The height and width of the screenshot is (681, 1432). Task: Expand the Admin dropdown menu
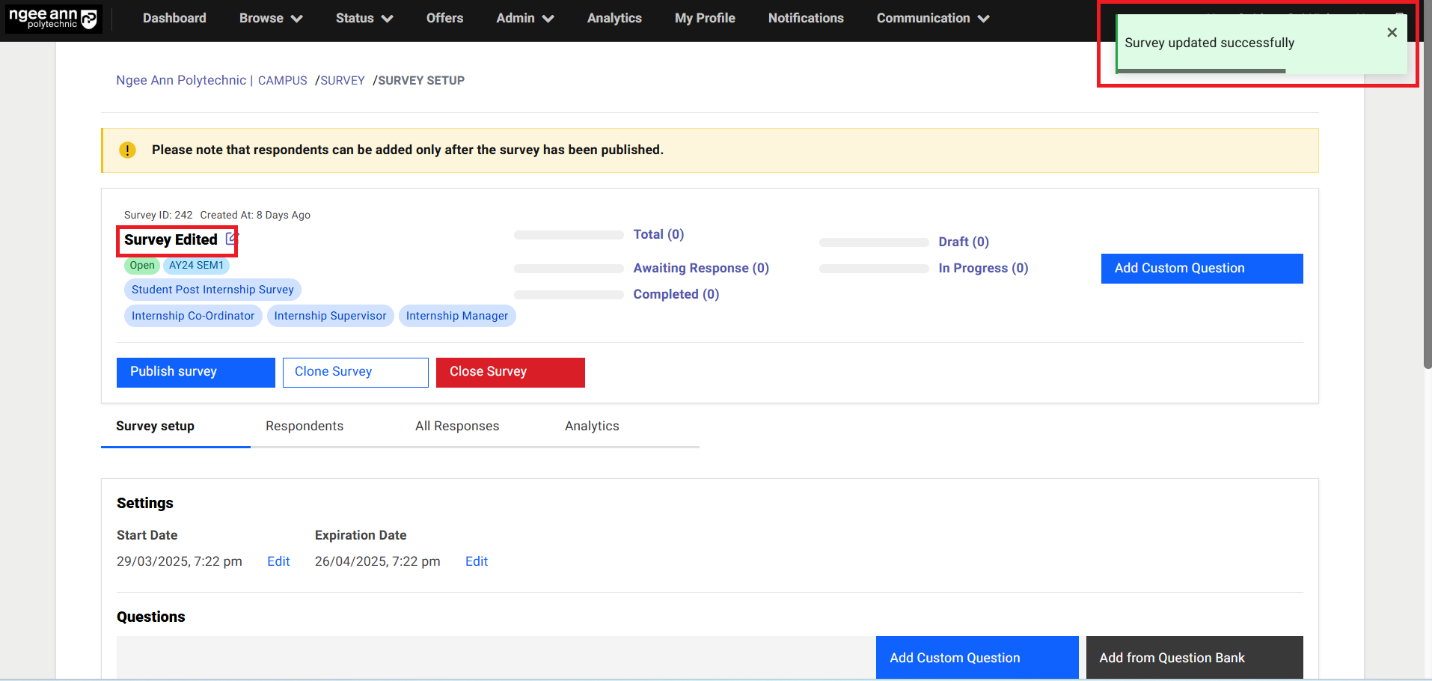pyautogui.click(x=525, y=18)
